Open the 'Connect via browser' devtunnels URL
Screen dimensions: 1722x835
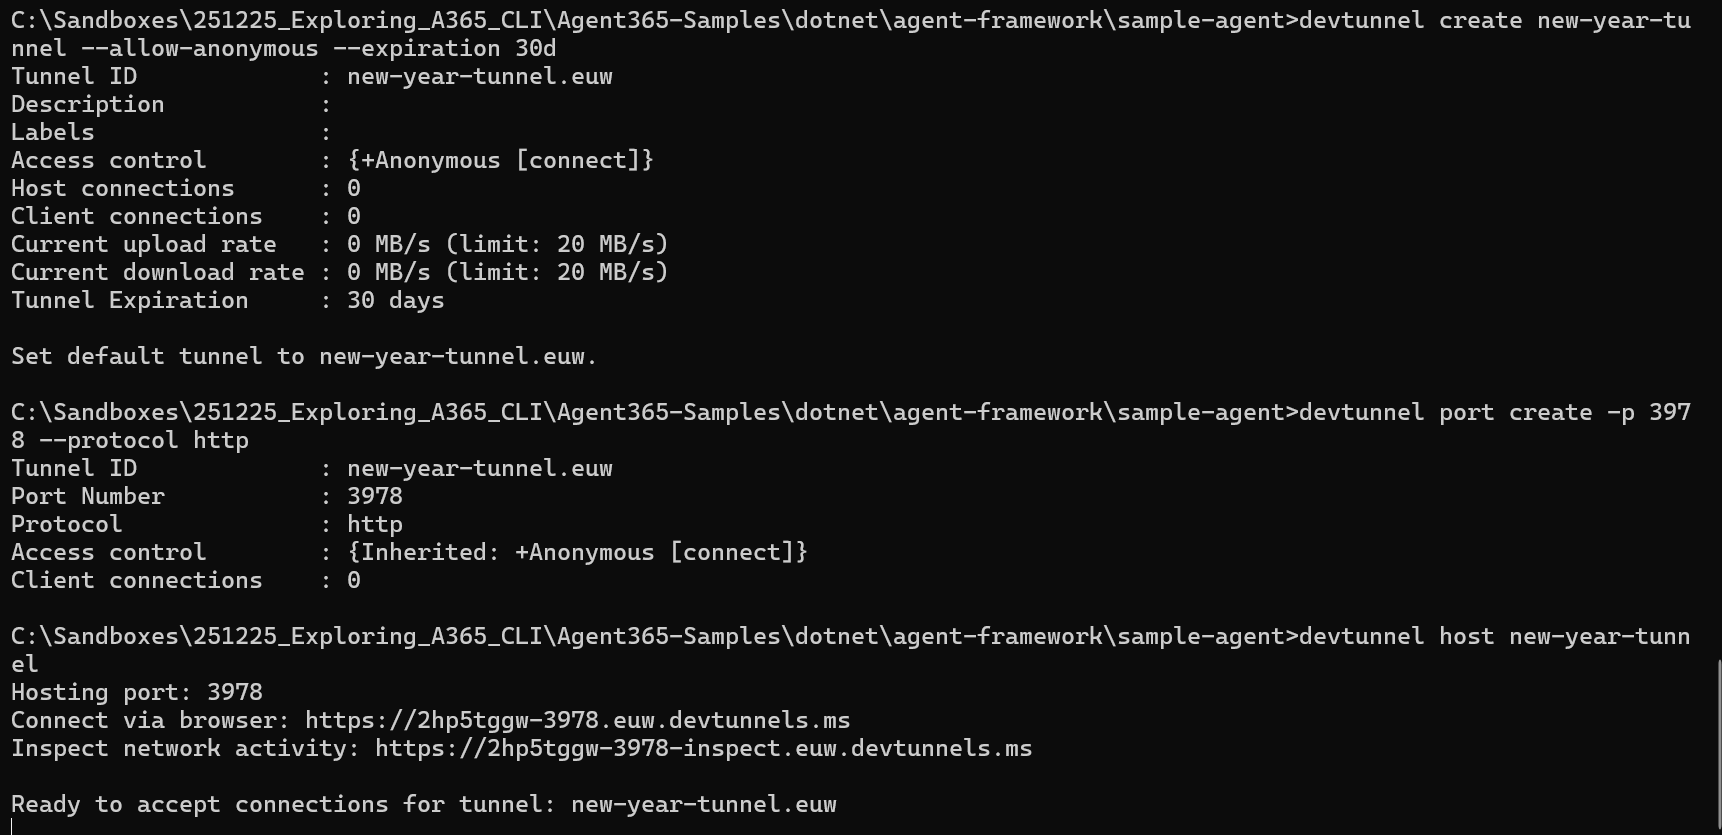pos(577,720)
